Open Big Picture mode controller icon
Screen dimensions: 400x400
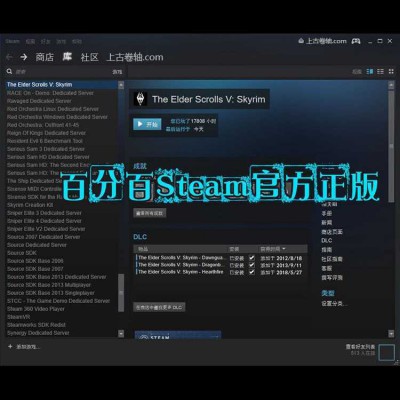click(x=356, y=41)
